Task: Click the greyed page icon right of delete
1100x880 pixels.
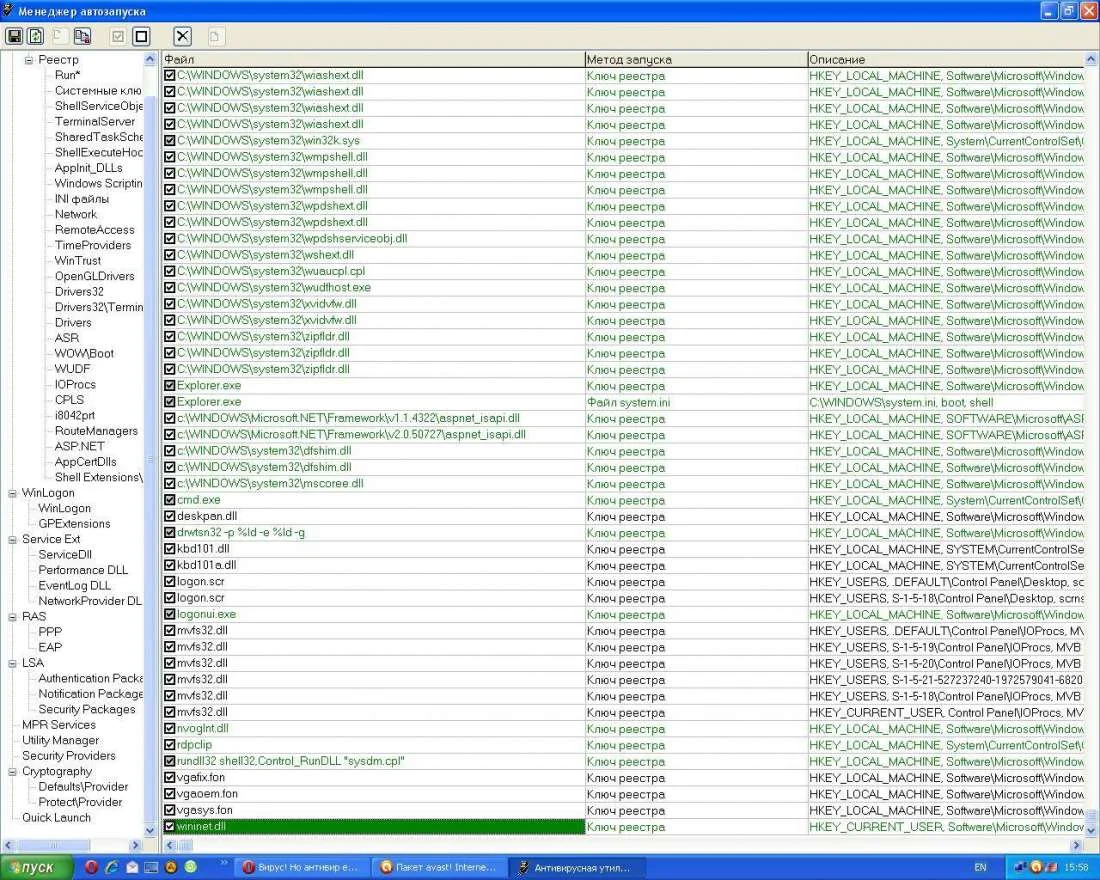Action: 215,36
